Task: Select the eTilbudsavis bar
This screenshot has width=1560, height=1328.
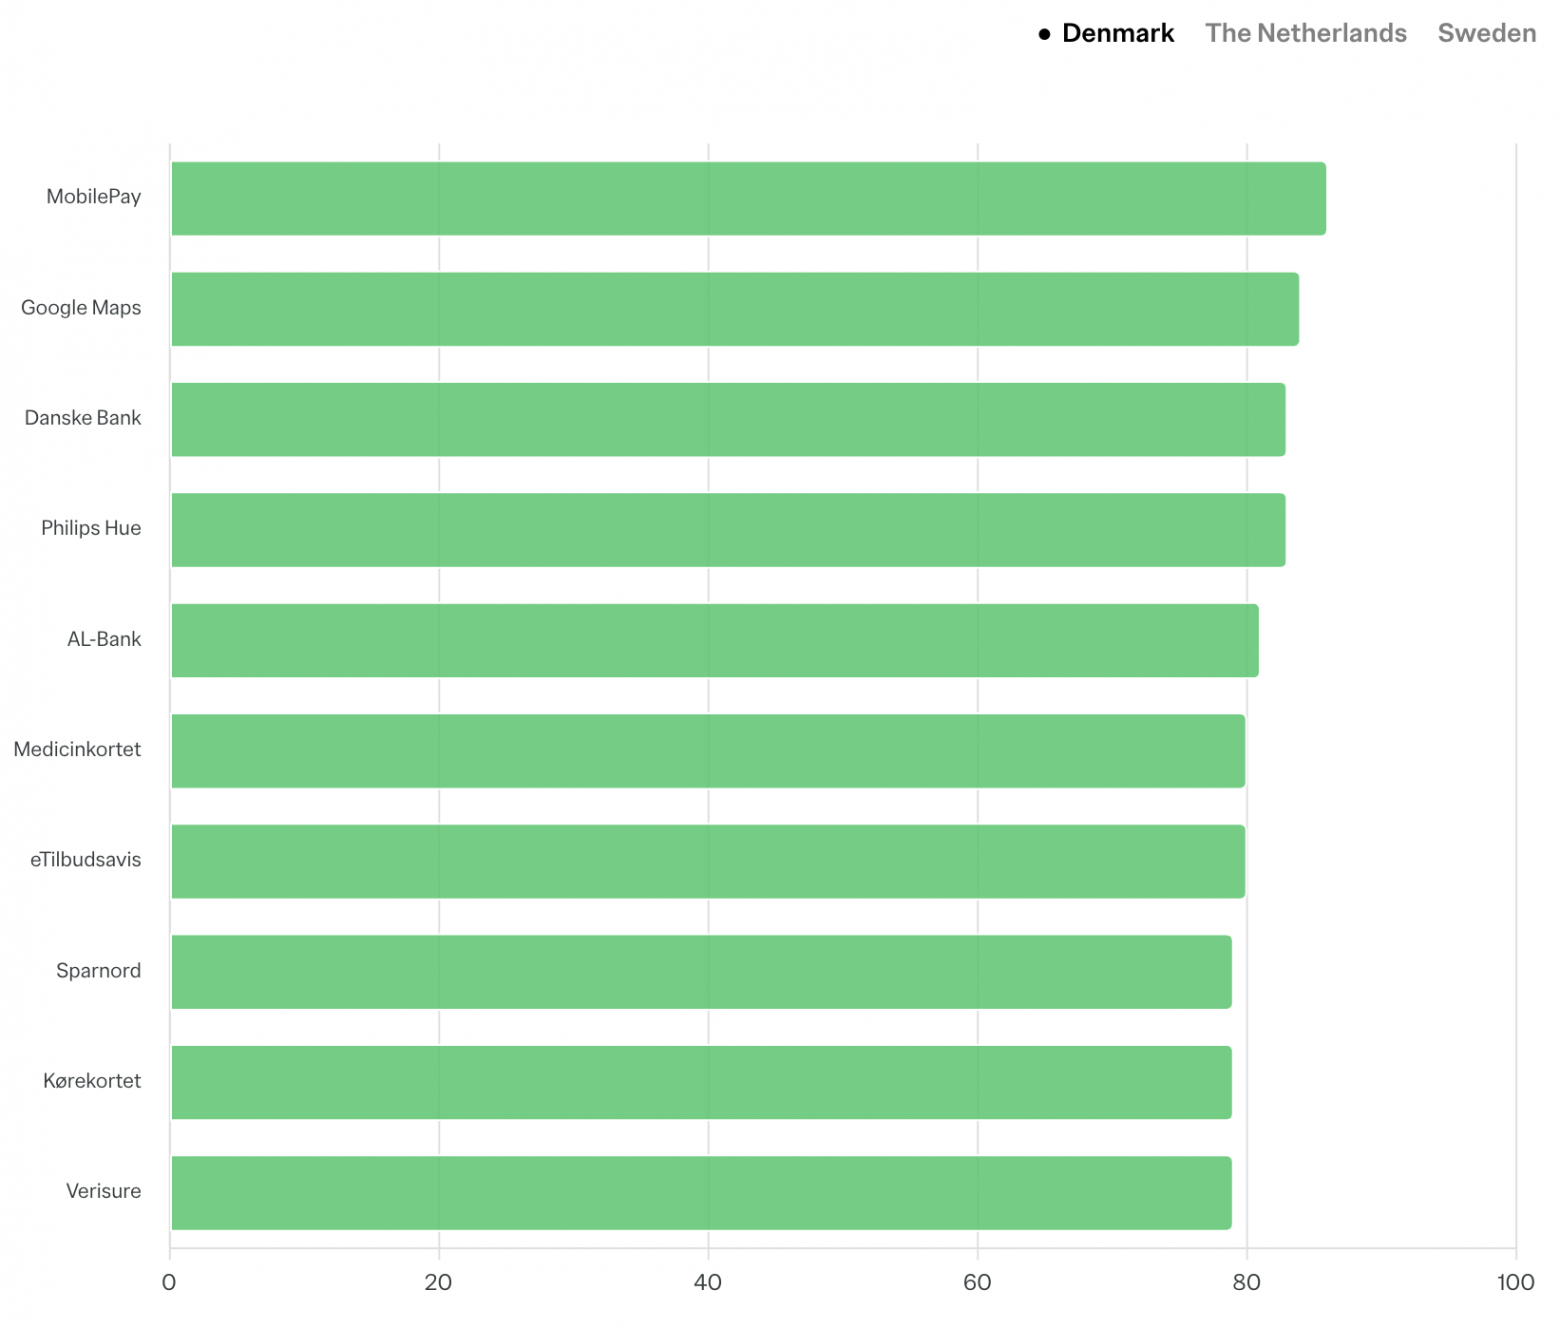Action: tap(708, 861)
